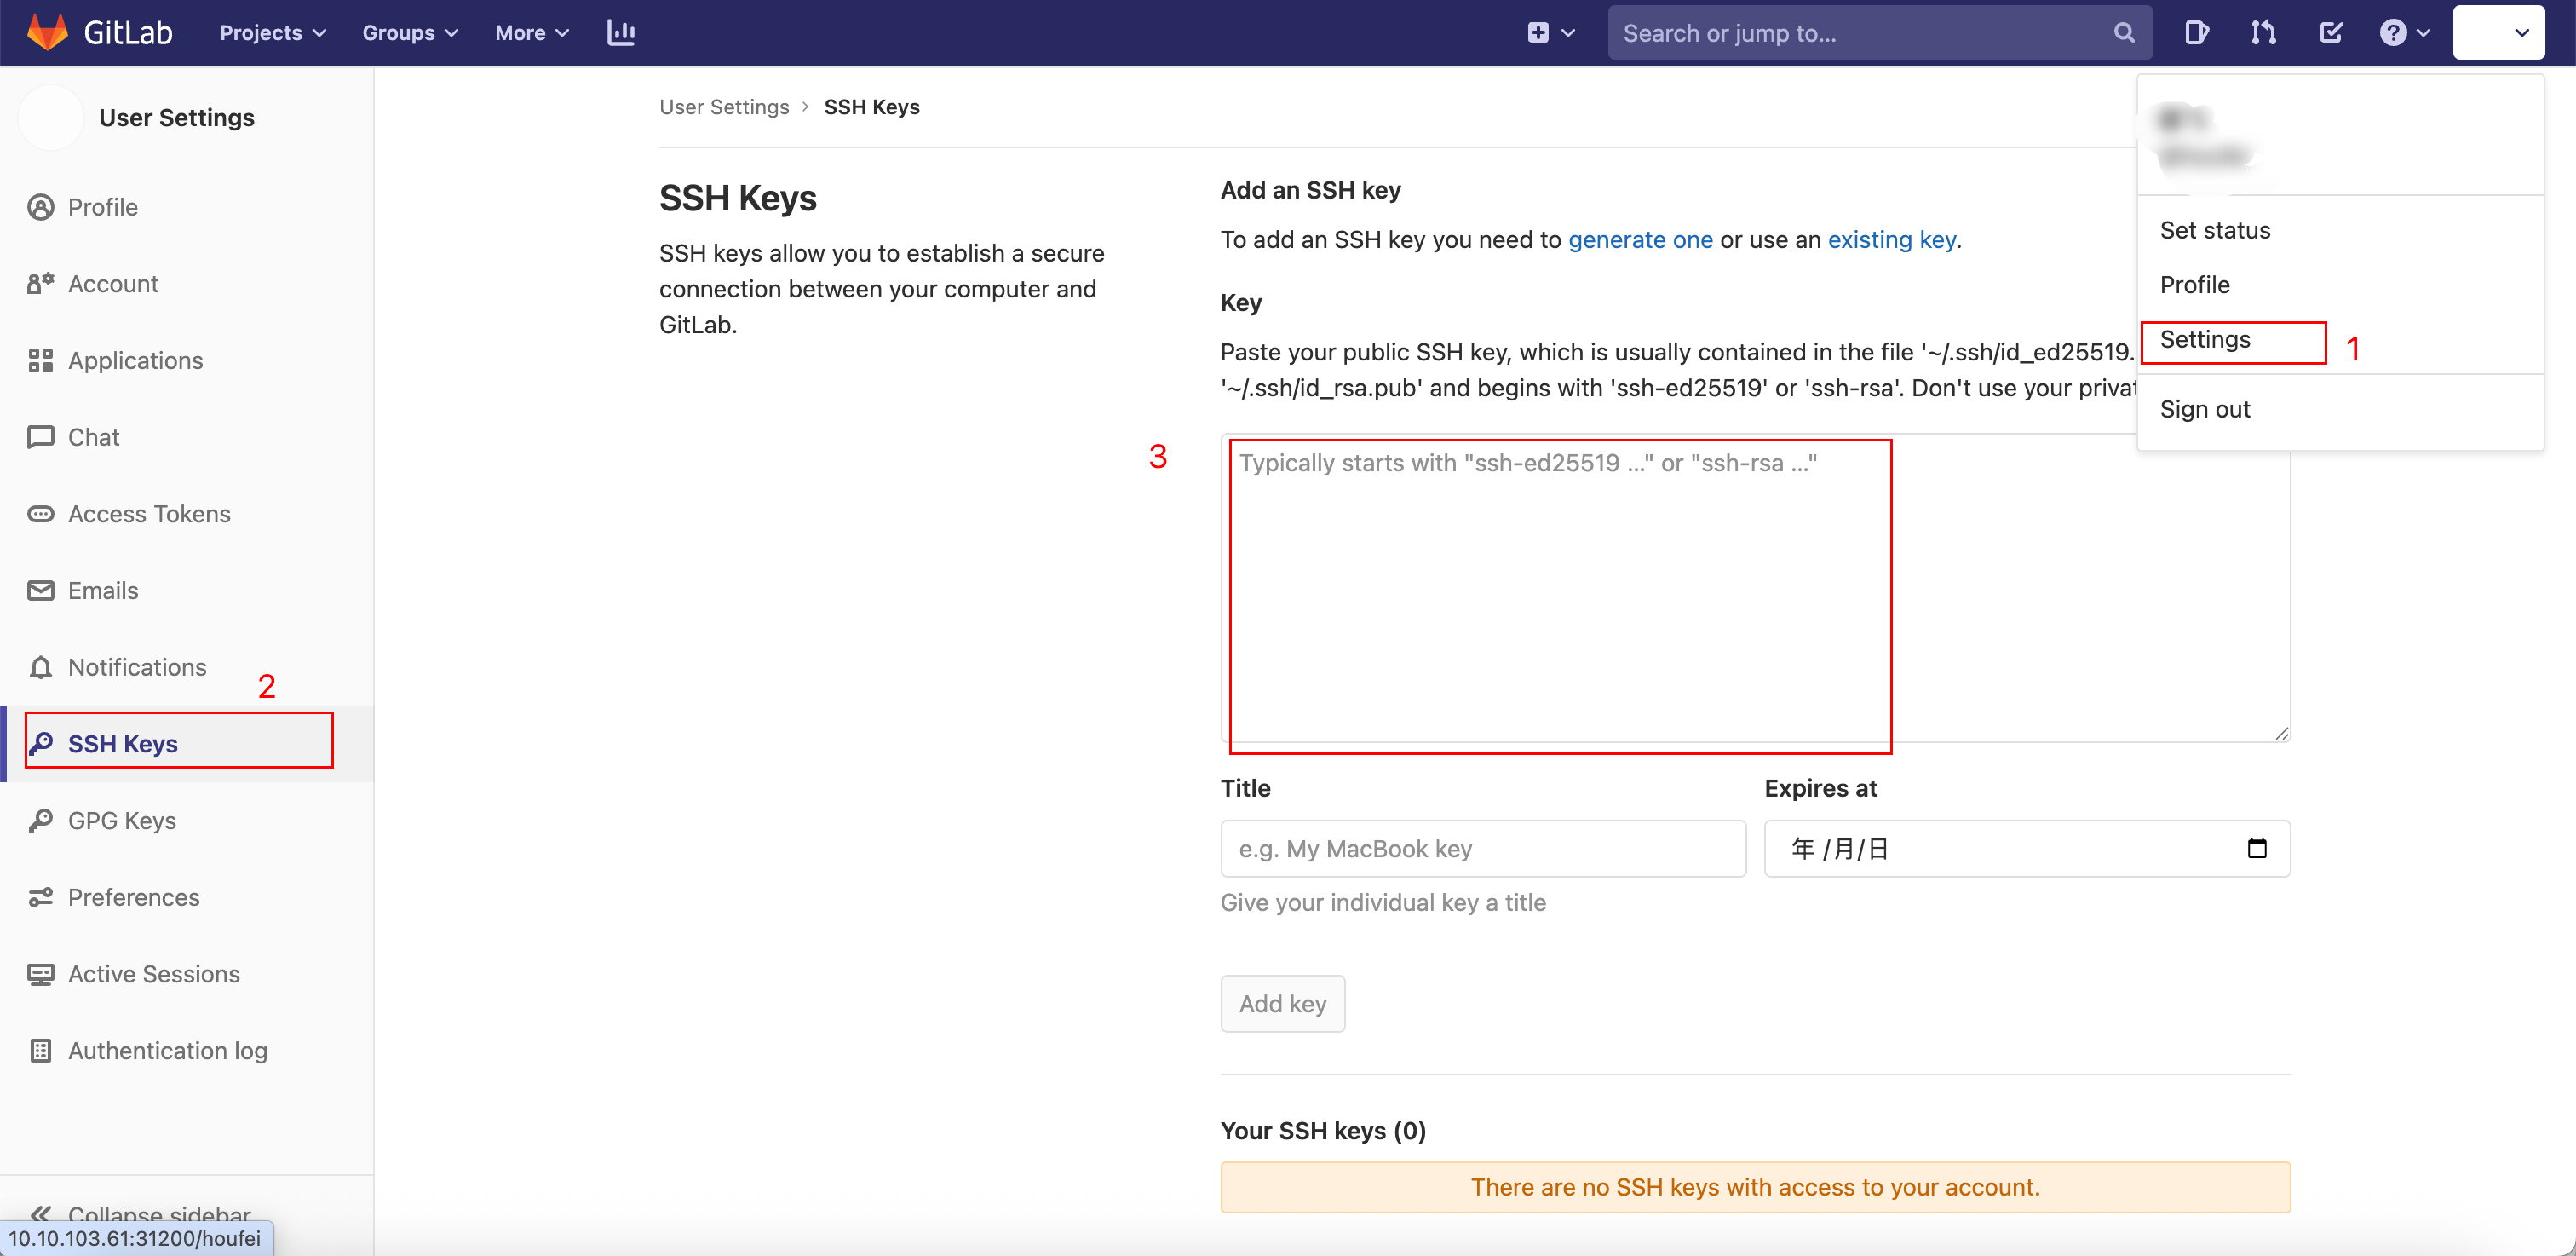
Task: Click the search magnifier icon
Action: (x=2124, y=33)
